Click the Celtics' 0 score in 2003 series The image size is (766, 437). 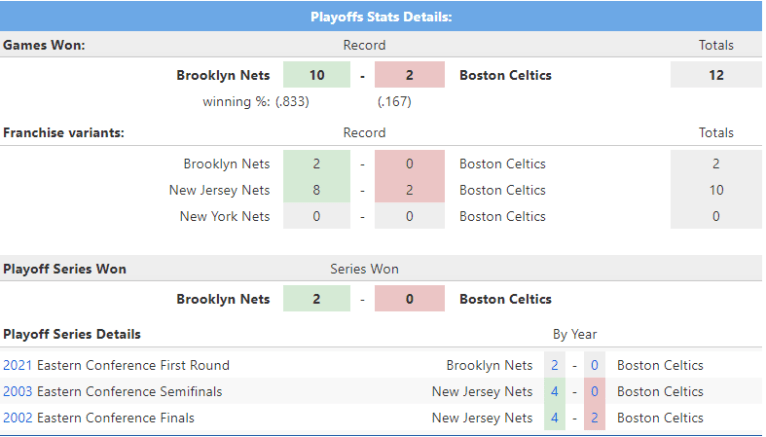595,391
